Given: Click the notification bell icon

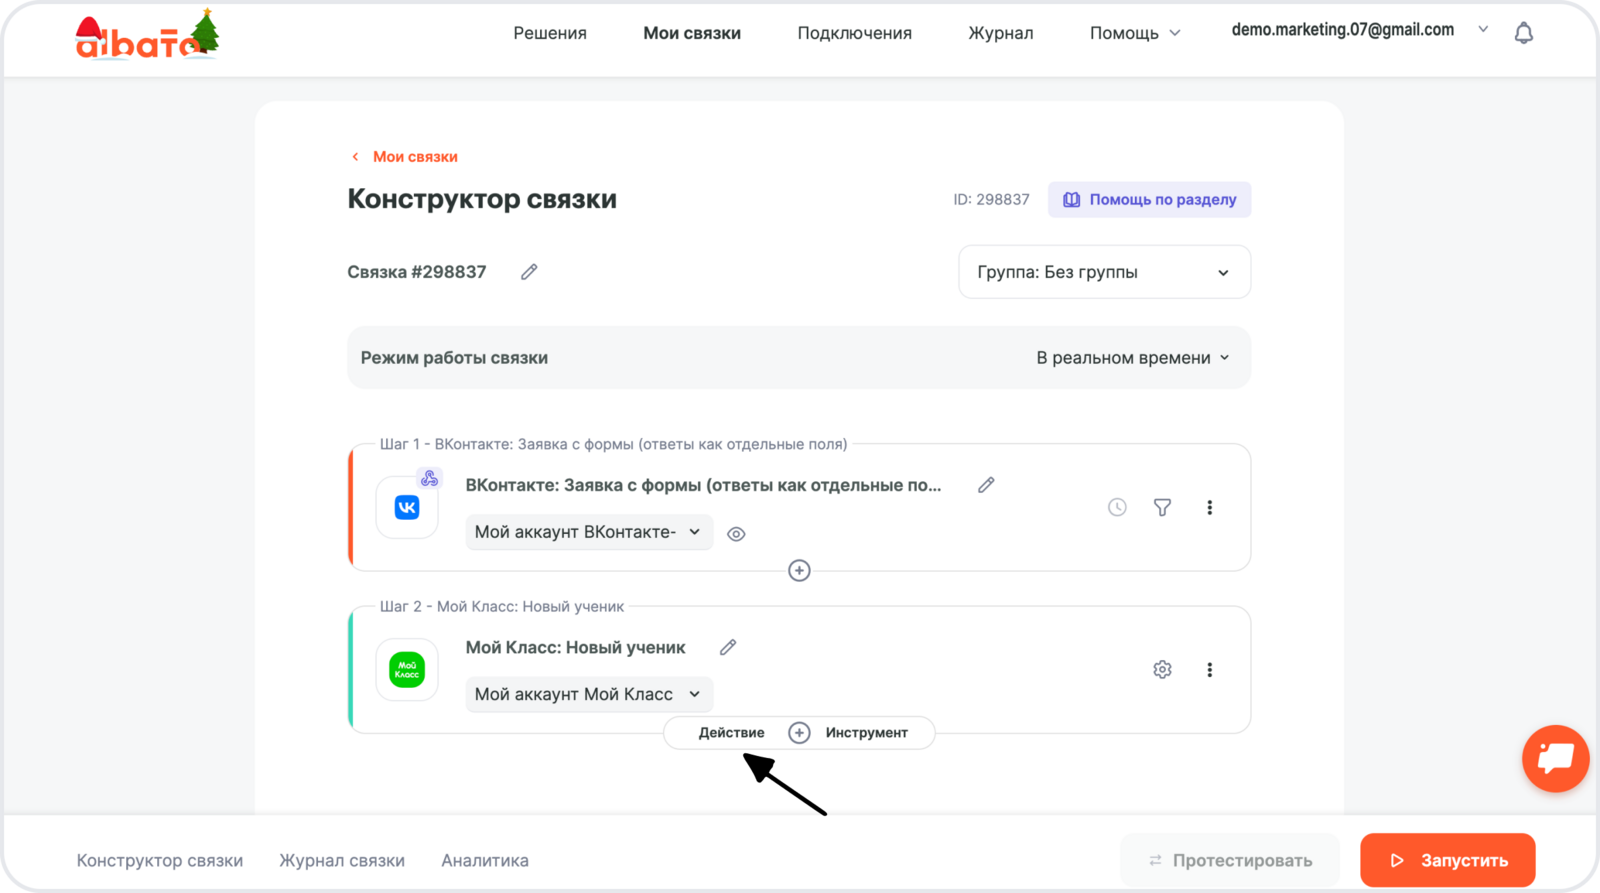Looking at the screenshot, I should tap(1523, 34).
